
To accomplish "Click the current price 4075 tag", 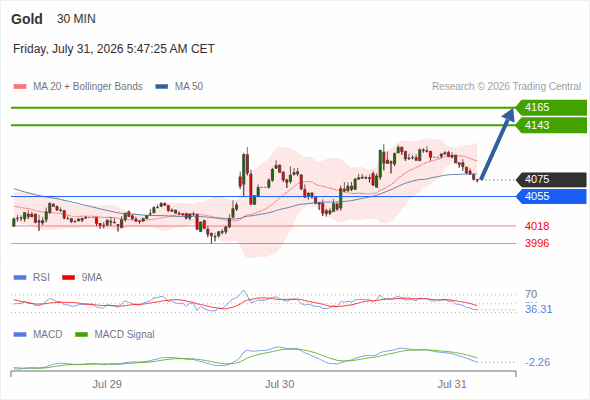I will pos(551,179).
